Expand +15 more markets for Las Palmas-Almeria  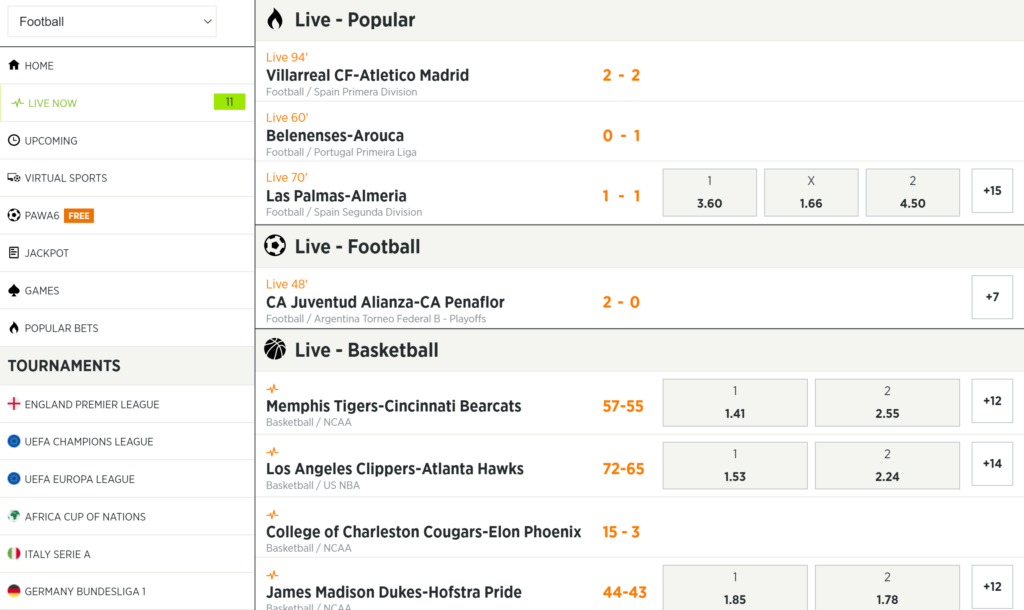click(992, 191)
